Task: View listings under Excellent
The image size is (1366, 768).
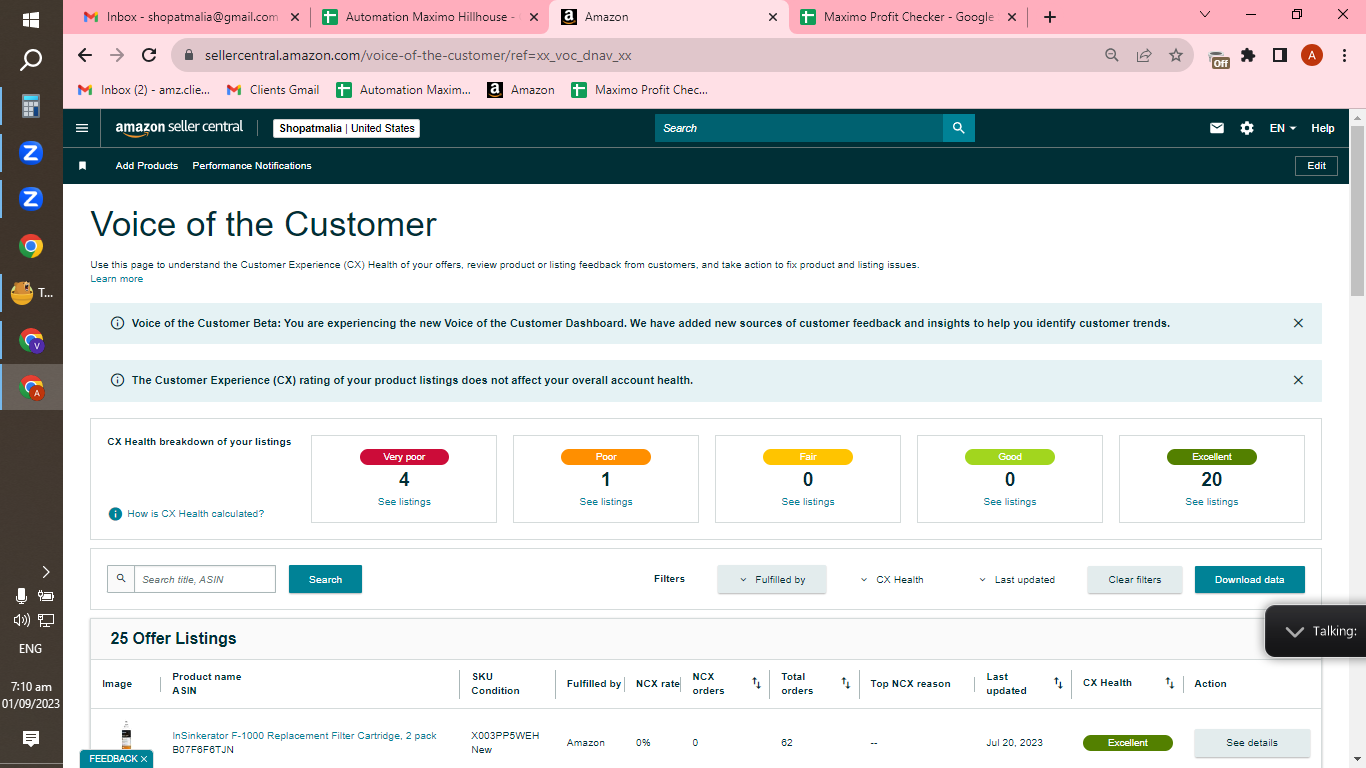Action: click(x=1212, y=502)
